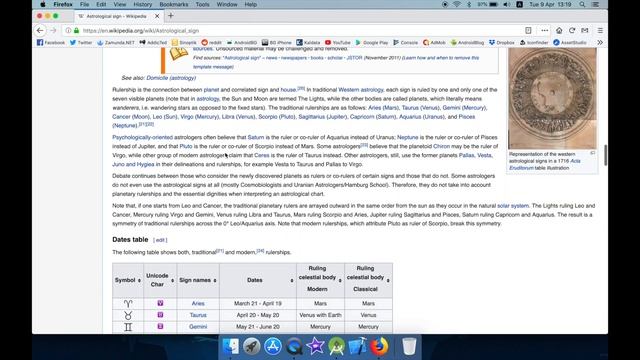Open the Apple menu
The image size is (640, 360).
pyautogui.click(x=42, y=4)
